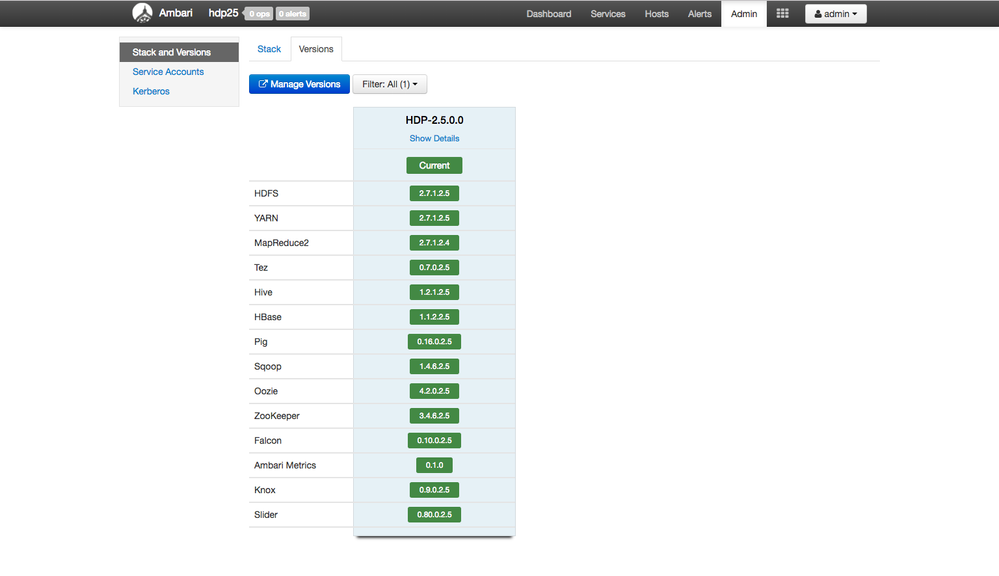Click the MapReduce2 service row label

click(x=282, y=243)
